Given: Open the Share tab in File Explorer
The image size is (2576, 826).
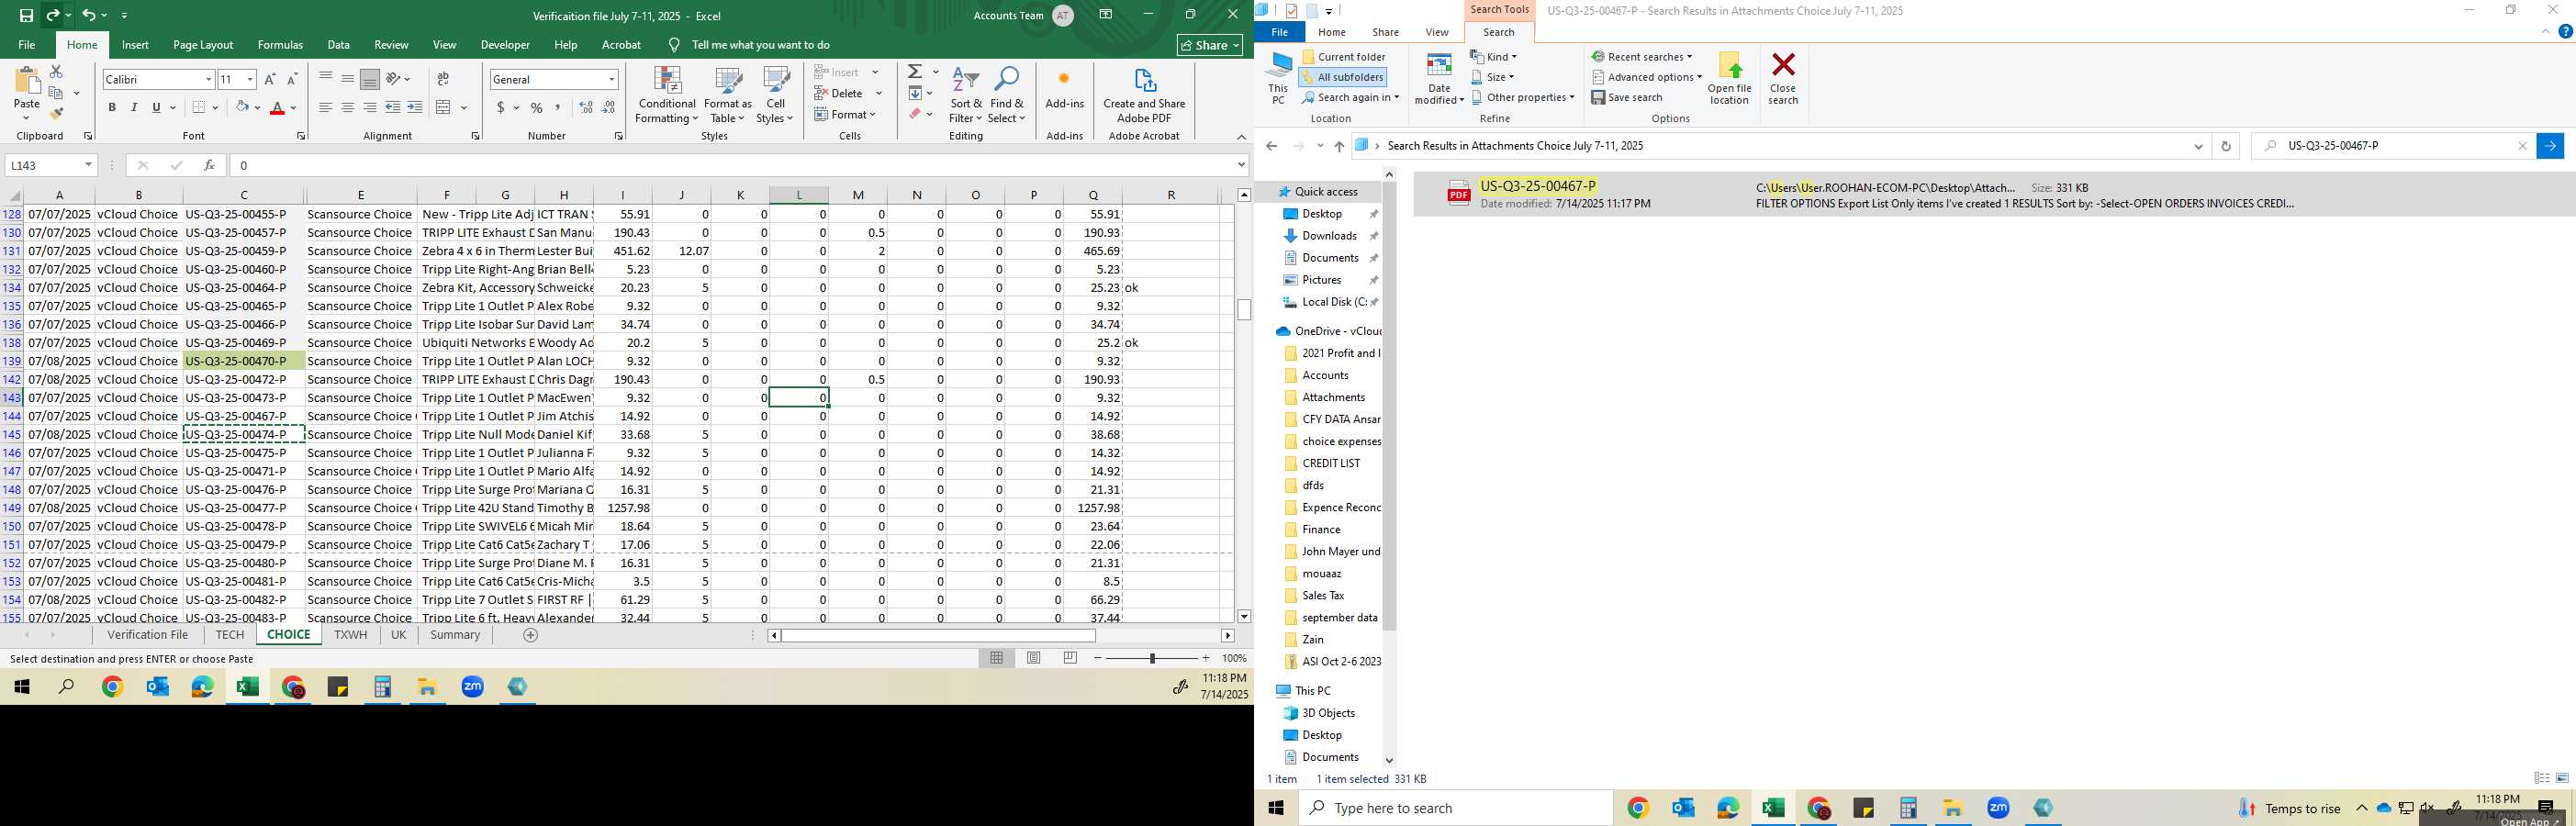Looking at the screenshot, I should coord(1385,32).
